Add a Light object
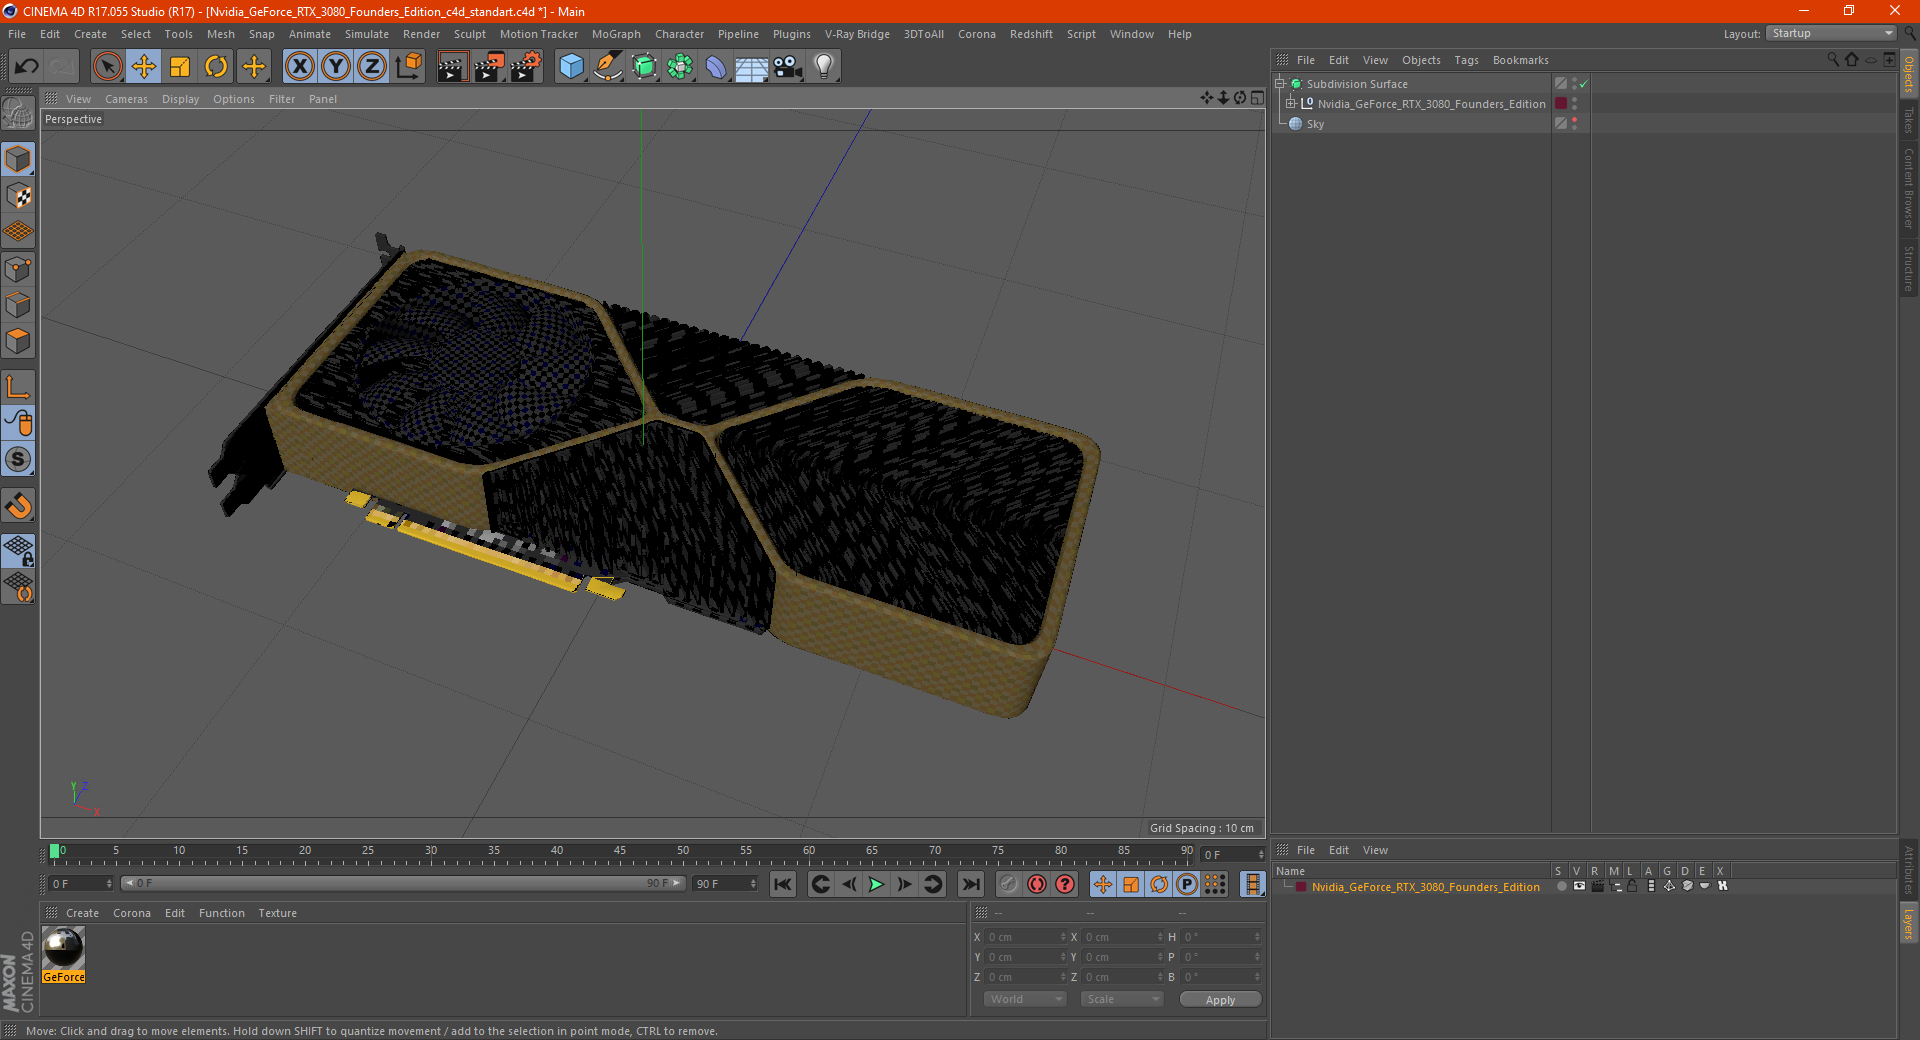Image resolution: width=1920 pixels, height=1040 pixels. (824, 67)
